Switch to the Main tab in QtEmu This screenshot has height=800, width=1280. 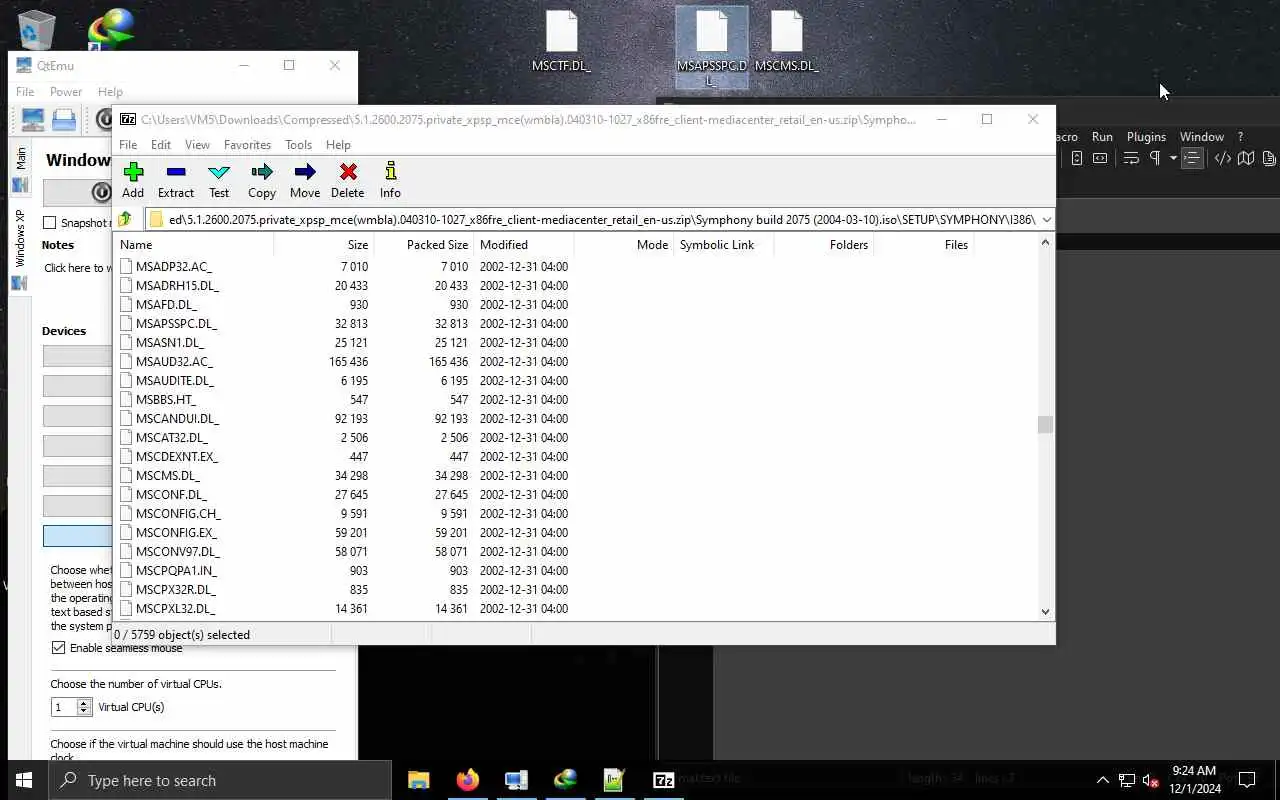[20, 168]
